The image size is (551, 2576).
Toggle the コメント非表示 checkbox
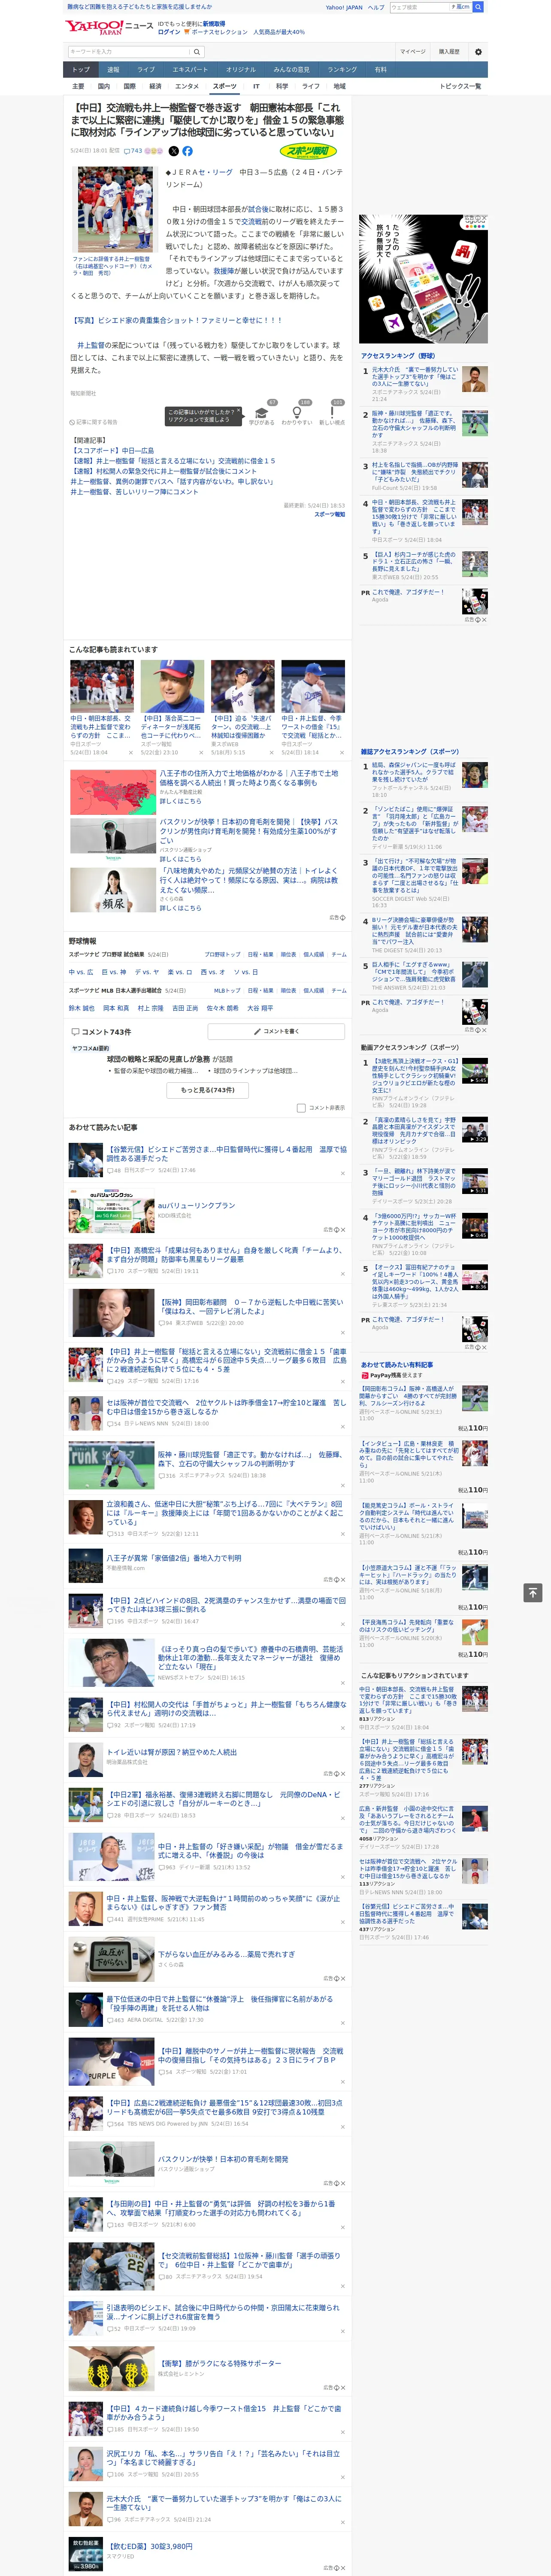[x=301, y=1108]
